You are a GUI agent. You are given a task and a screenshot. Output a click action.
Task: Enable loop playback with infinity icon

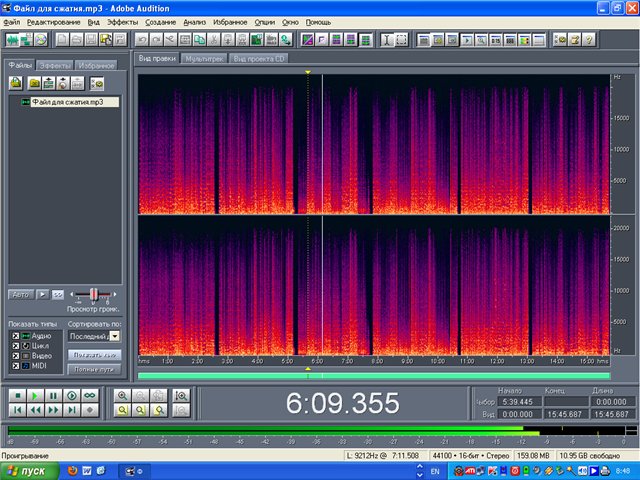(90, 395)
